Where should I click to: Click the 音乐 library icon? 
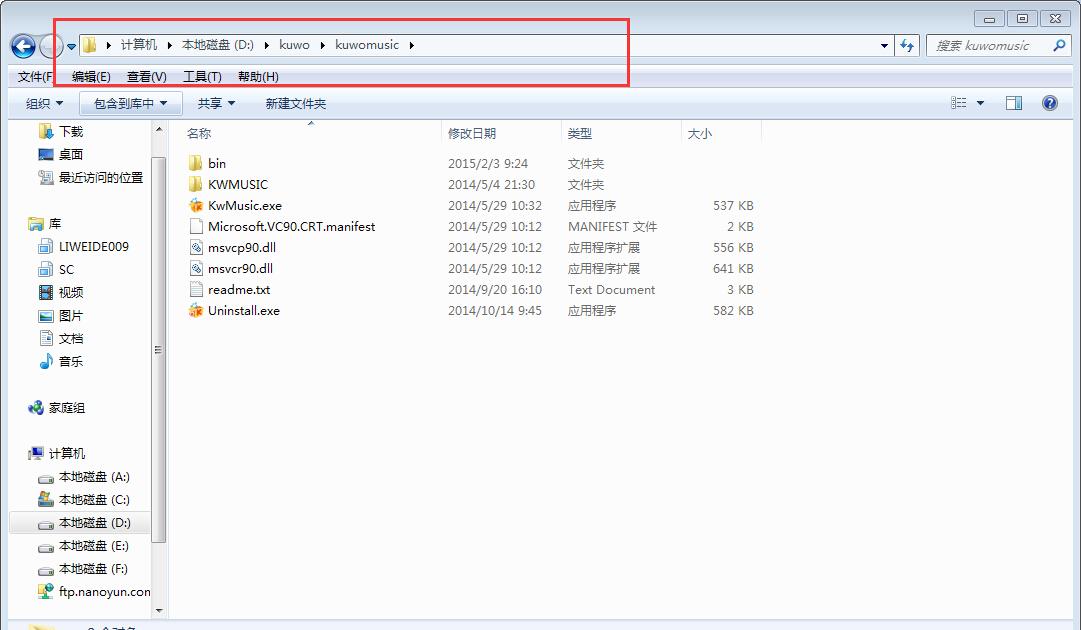(46, 361)
